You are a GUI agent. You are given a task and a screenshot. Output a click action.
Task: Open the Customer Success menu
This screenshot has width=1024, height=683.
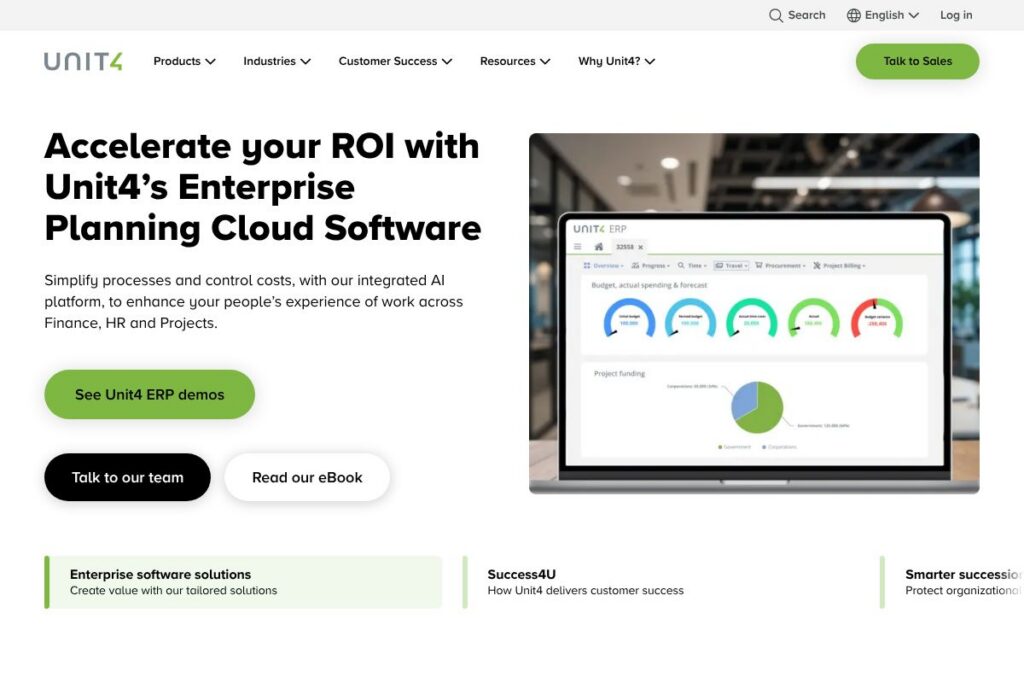click(395, 61)
